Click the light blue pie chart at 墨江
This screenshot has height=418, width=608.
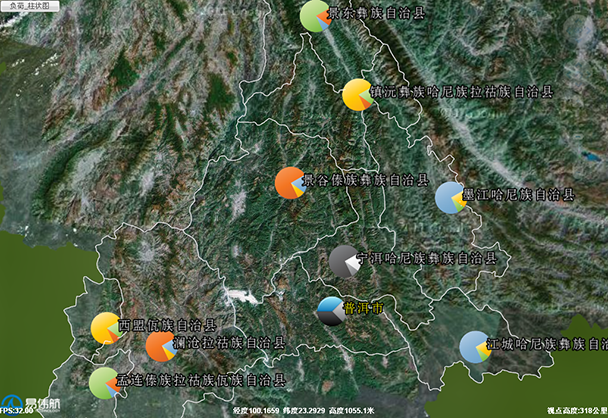click(450, 197)
